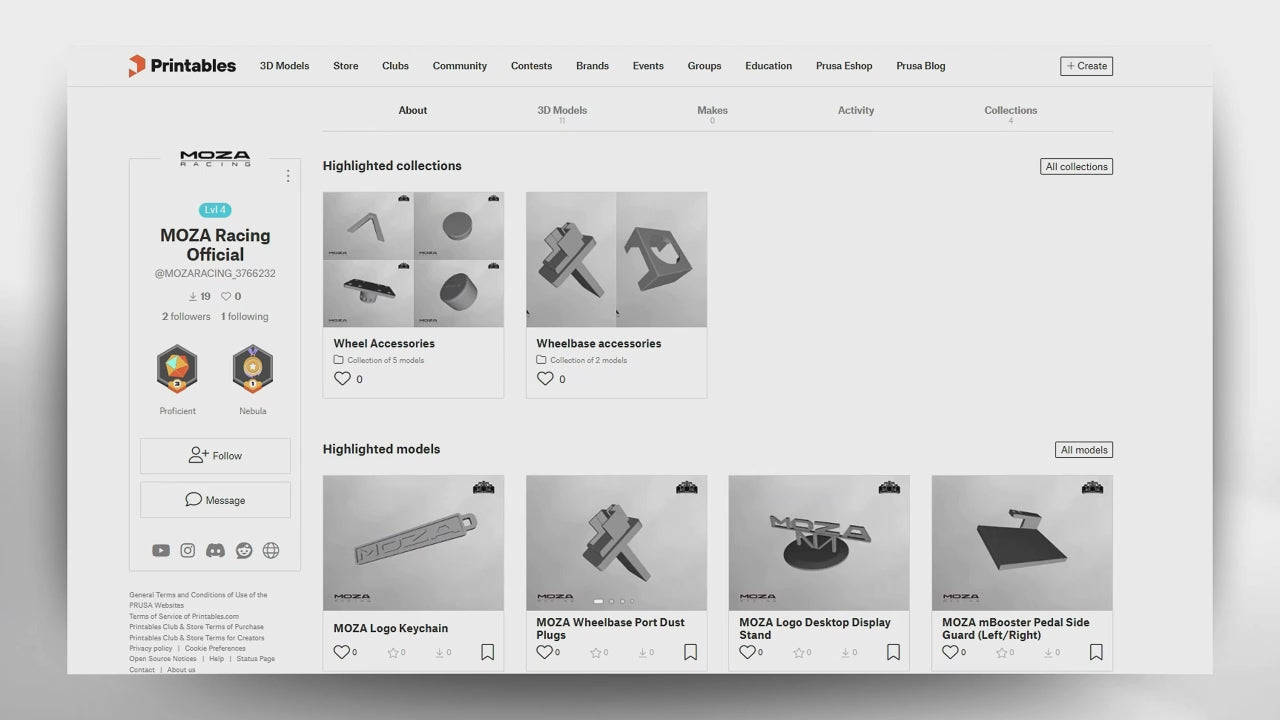Image resolution: width=1280 pixels, height=720 pixels.
Task: Click the Follow button
Action: 215,456
